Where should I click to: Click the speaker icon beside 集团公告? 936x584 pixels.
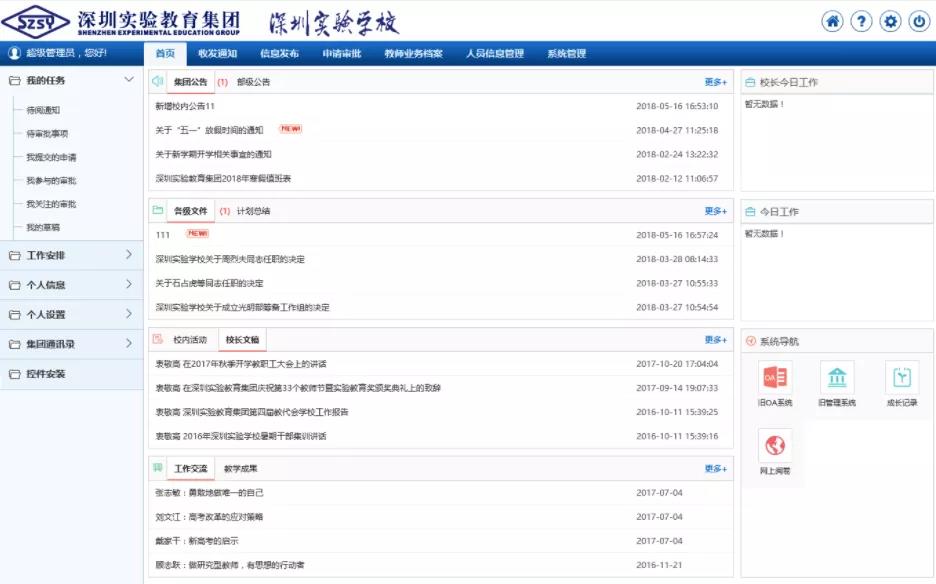(158, 81)
